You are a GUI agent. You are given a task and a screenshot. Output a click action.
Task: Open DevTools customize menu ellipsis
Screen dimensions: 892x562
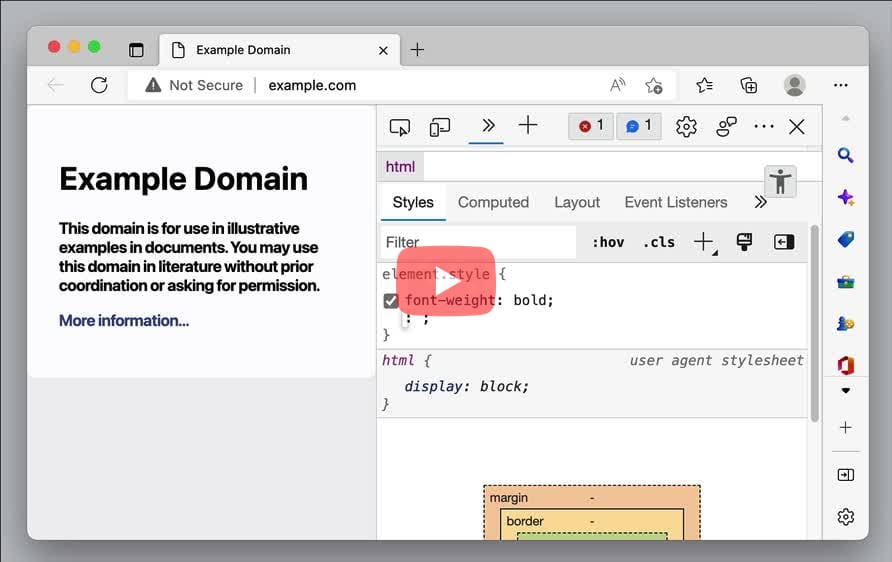pyautogui.click(x=763, y=126)
